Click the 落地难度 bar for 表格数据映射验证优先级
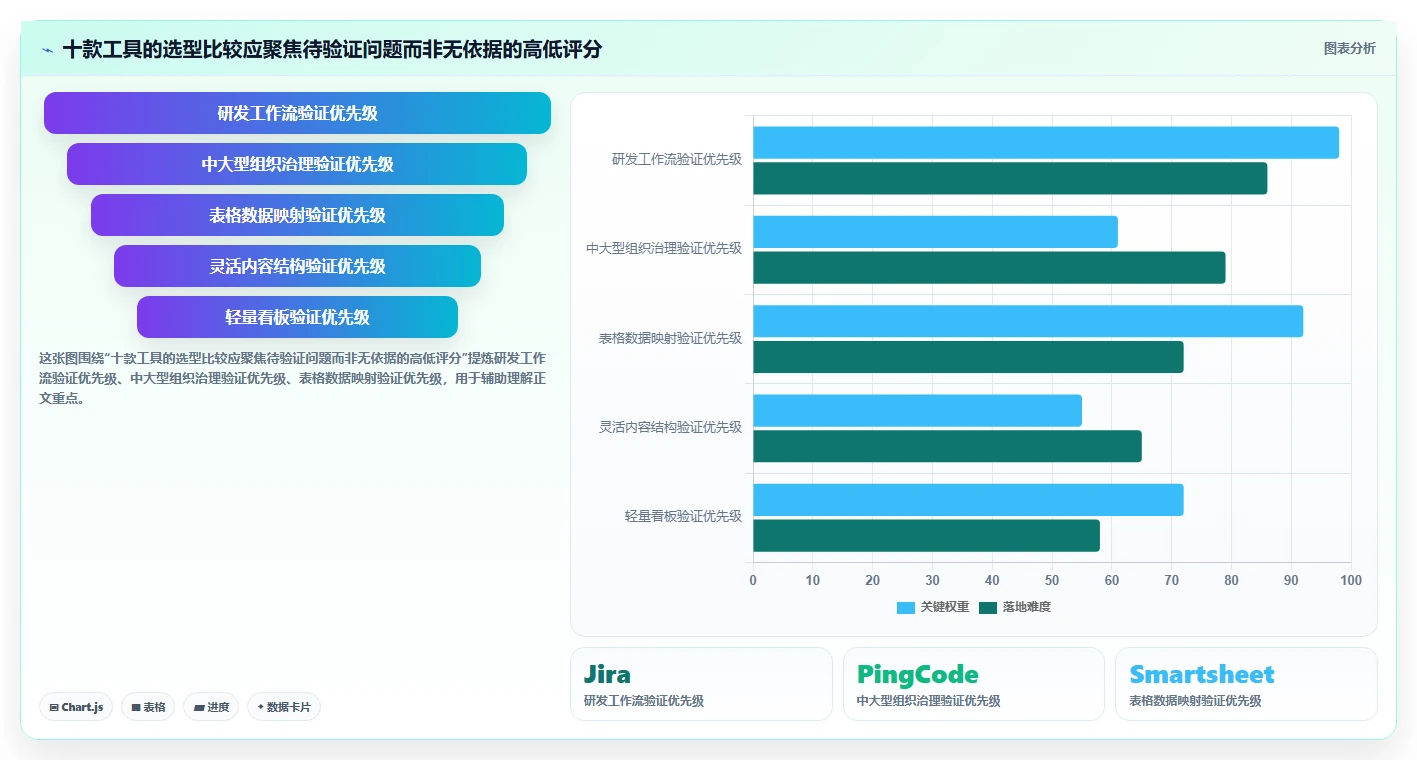Viewport: 1417px width, 760px height. (968, 357)
